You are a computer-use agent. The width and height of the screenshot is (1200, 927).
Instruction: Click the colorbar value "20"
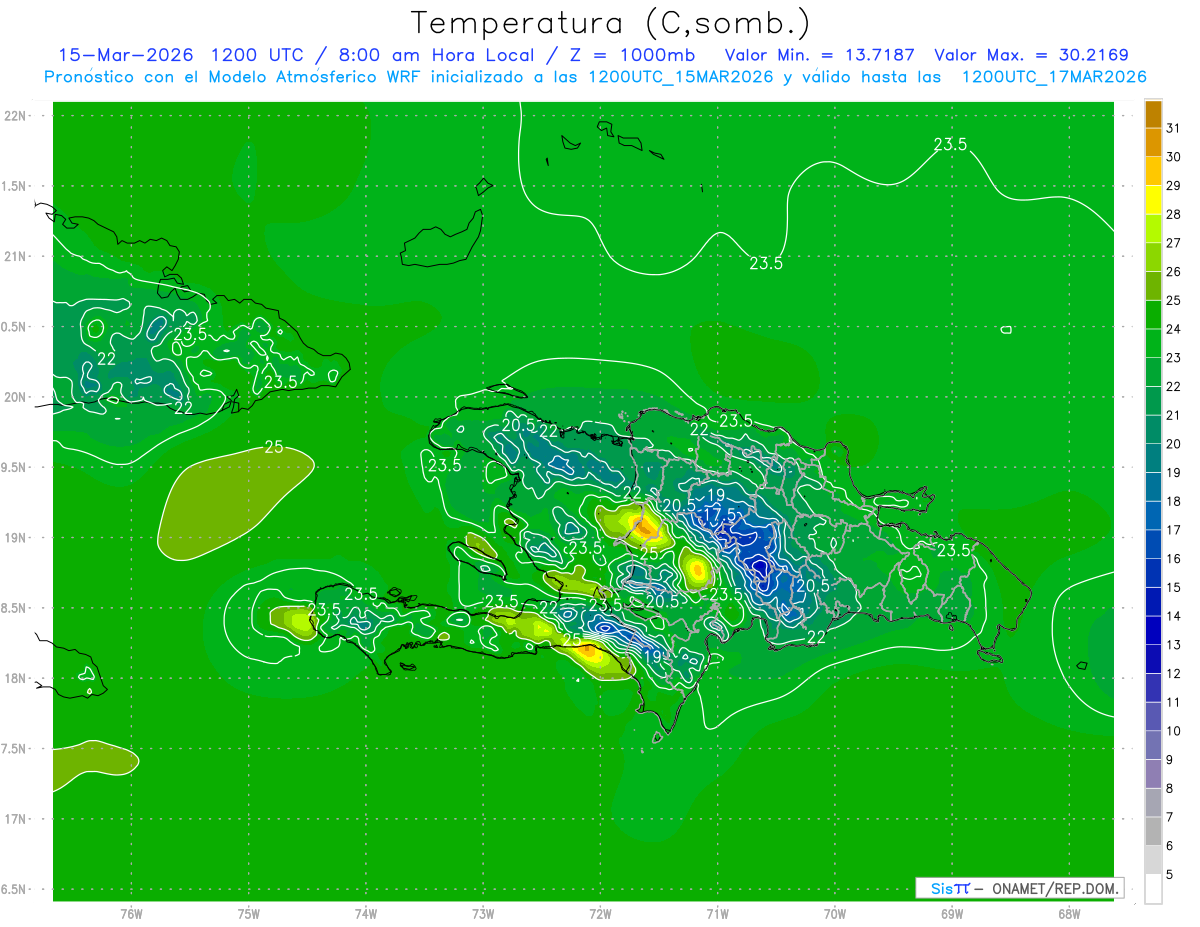[1175, 444]
